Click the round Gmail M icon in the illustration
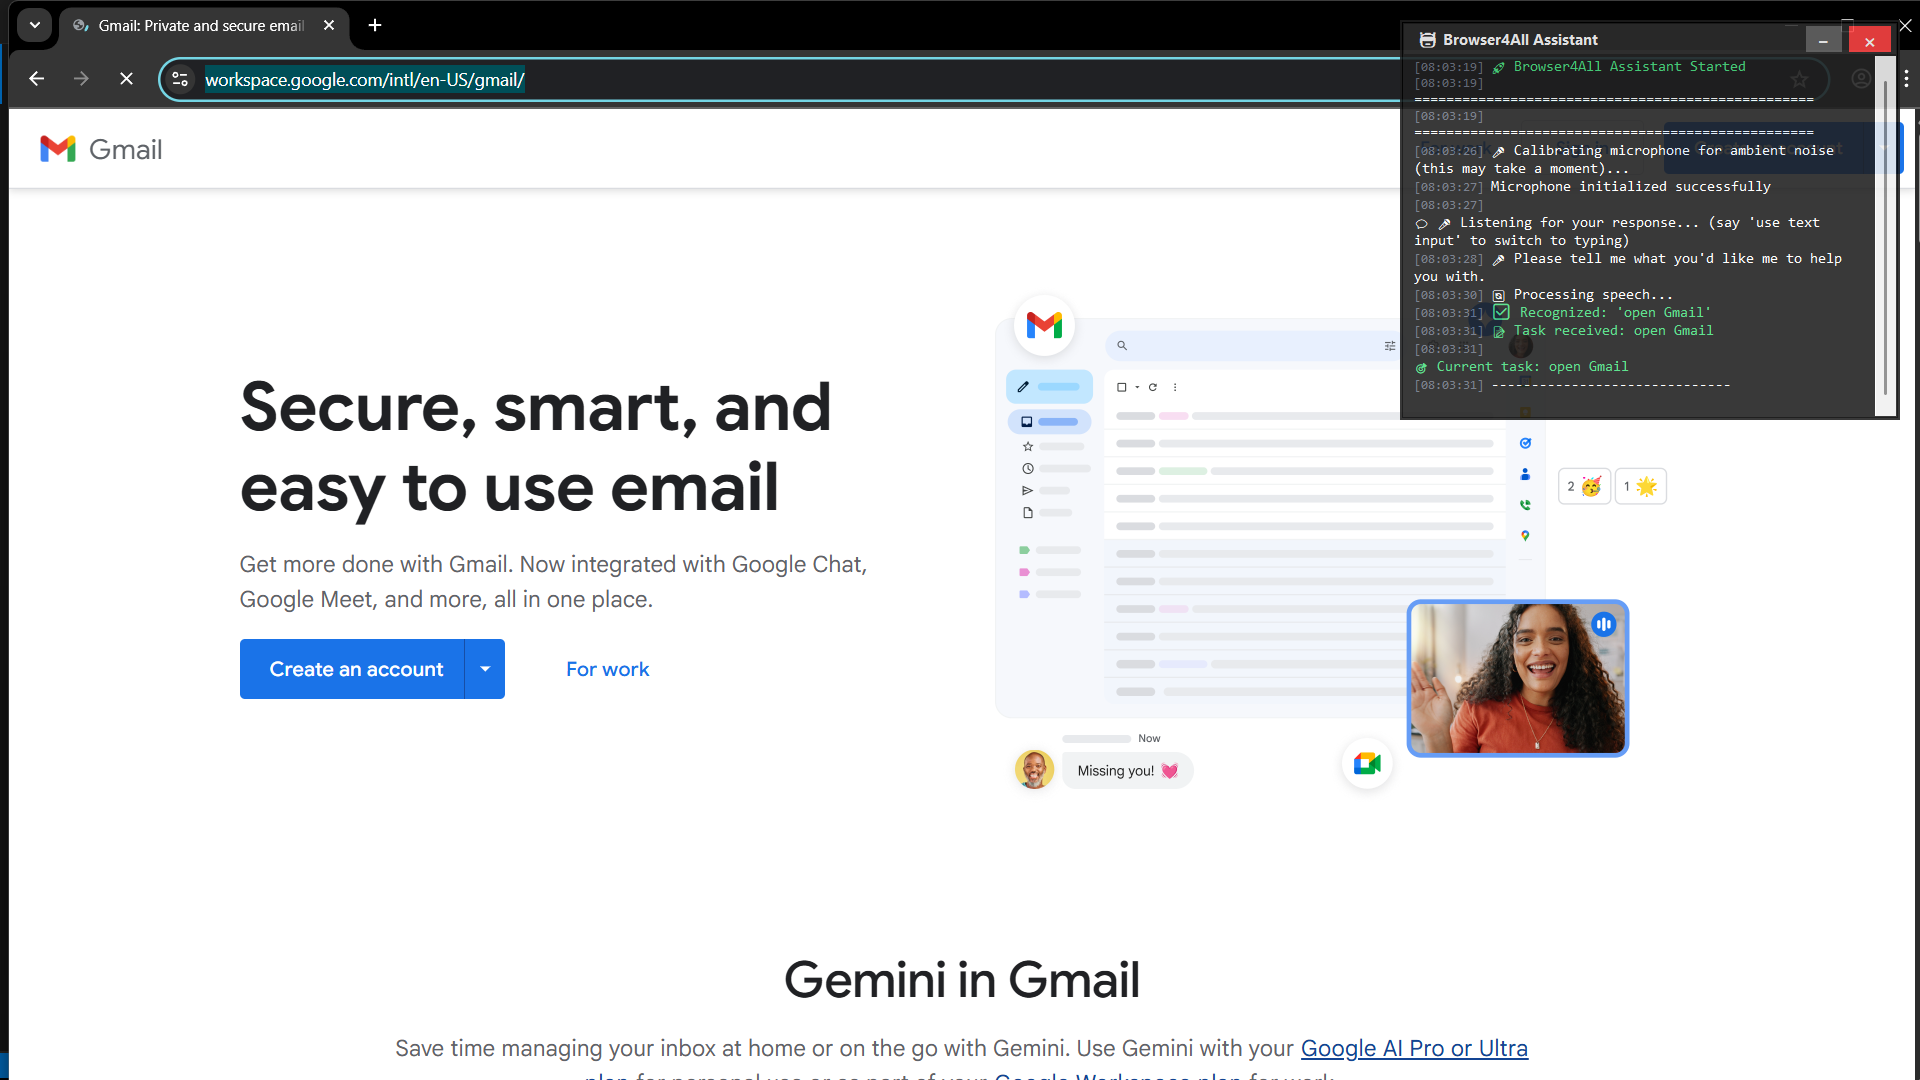This screenshot has height=1080, width=1920. coord(1044,325)
